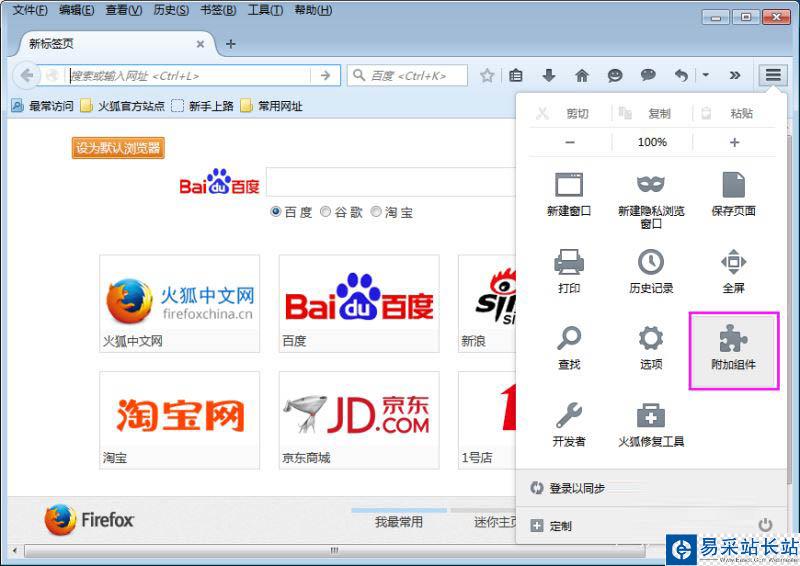This screenshot has width=800, height=566.
Task: Open a new tab with plus button
Action: 231,44
